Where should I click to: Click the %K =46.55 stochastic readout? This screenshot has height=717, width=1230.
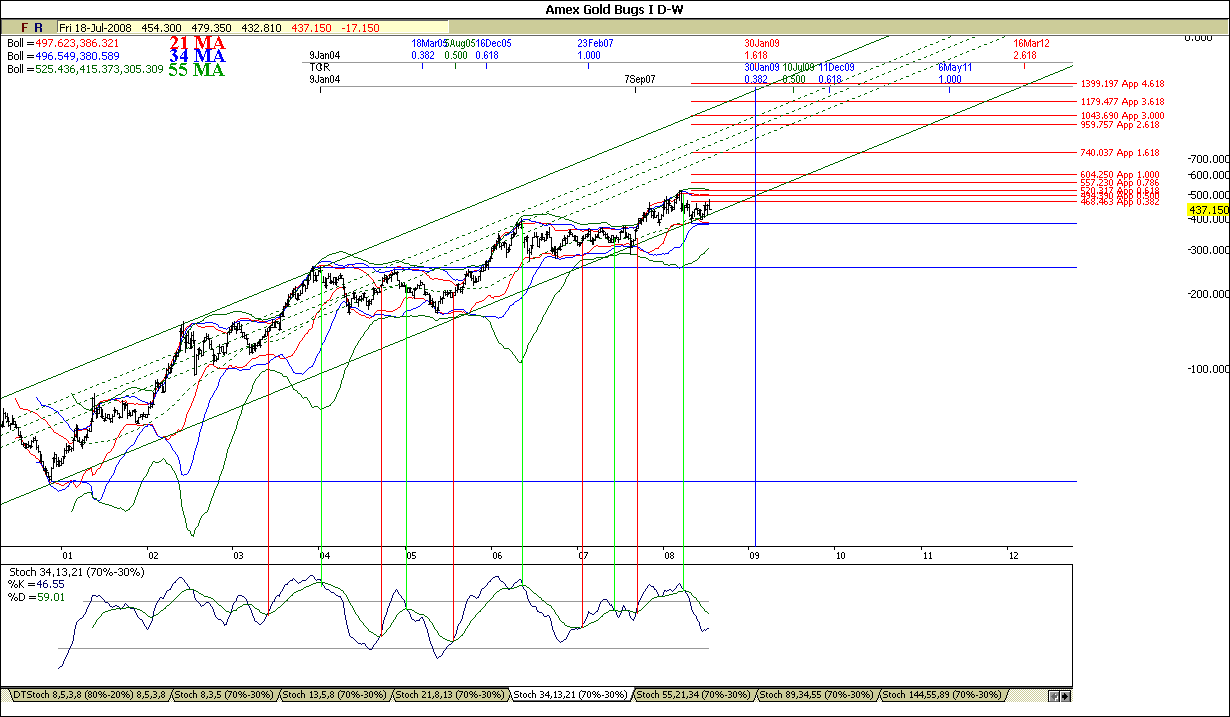36,584
